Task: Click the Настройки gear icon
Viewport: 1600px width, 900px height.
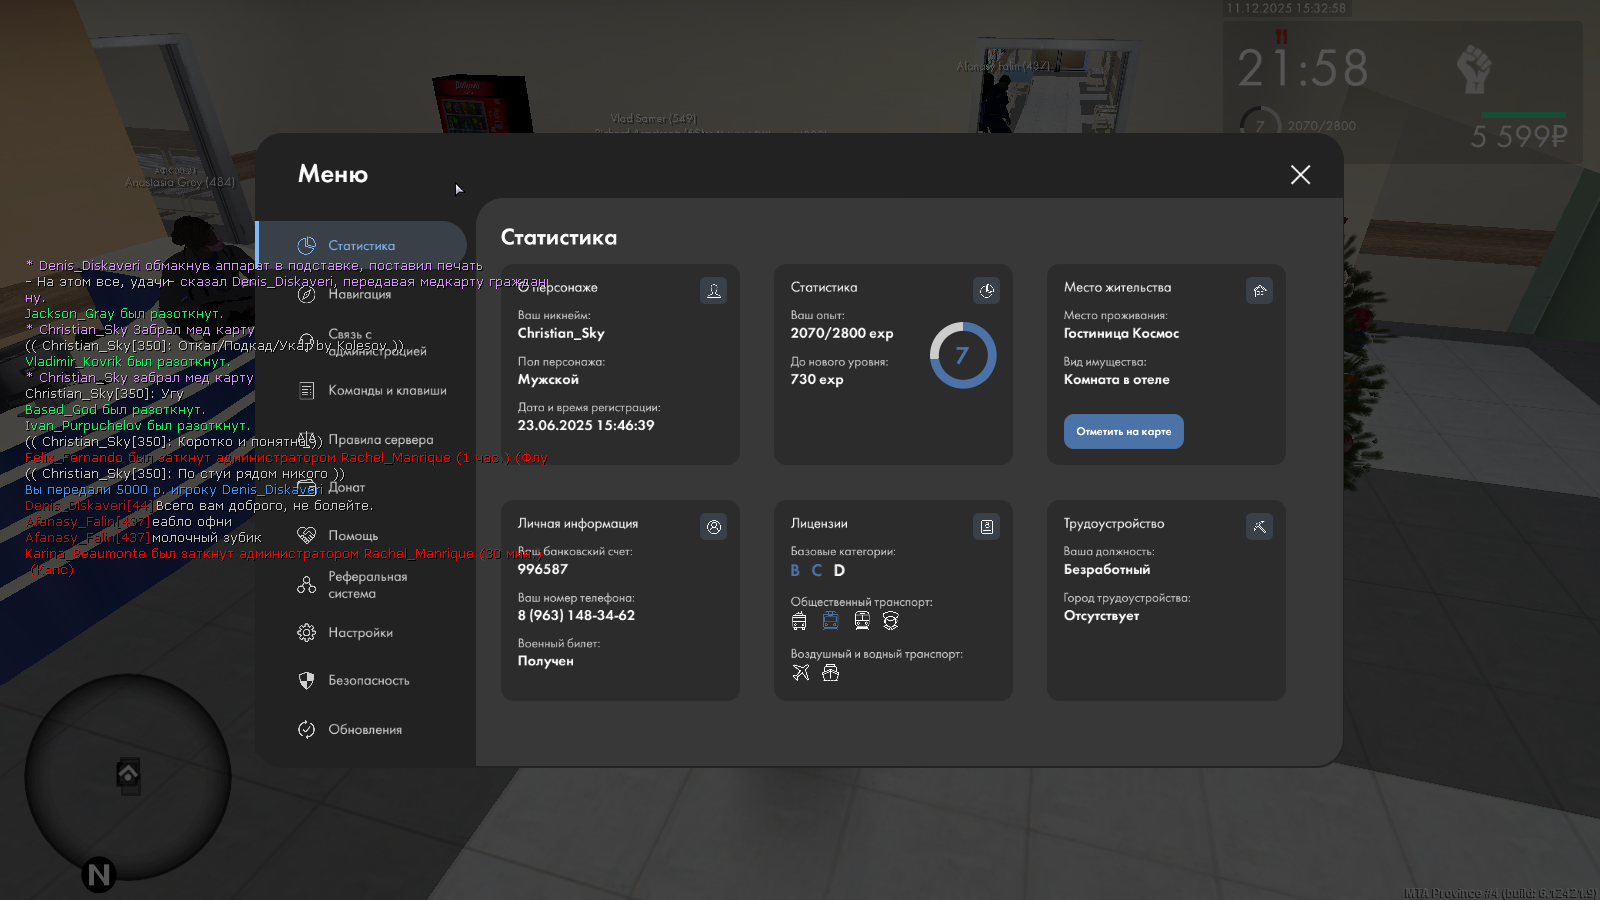Action: point(307,632)
